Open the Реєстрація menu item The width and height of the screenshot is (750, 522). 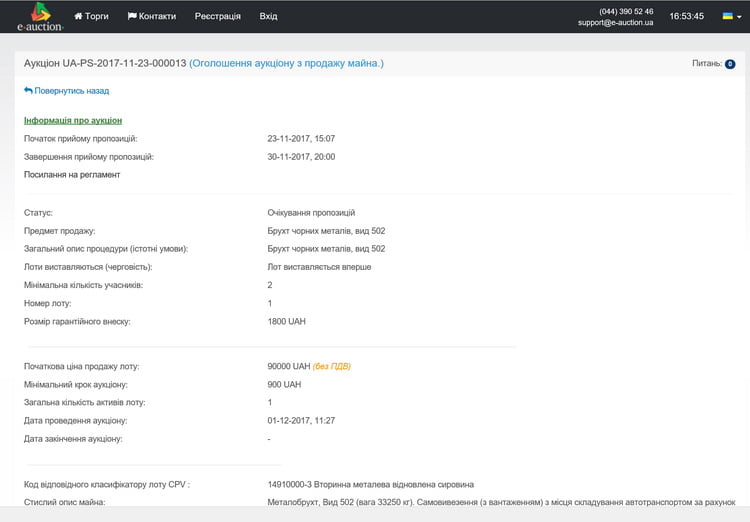click(x=217, y=17)
